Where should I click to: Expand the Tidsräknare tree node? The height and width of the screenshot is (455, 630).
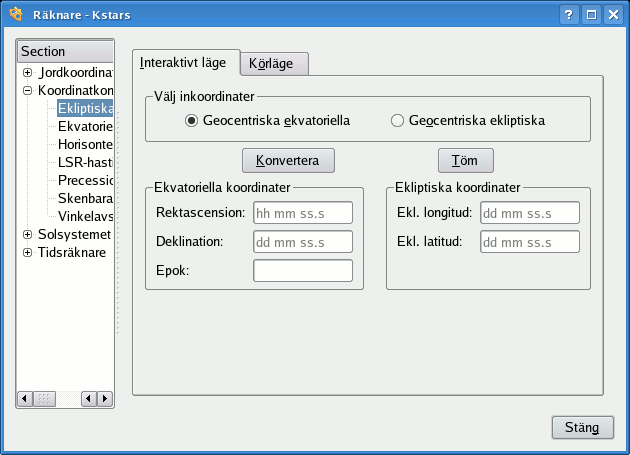point(28,253)
